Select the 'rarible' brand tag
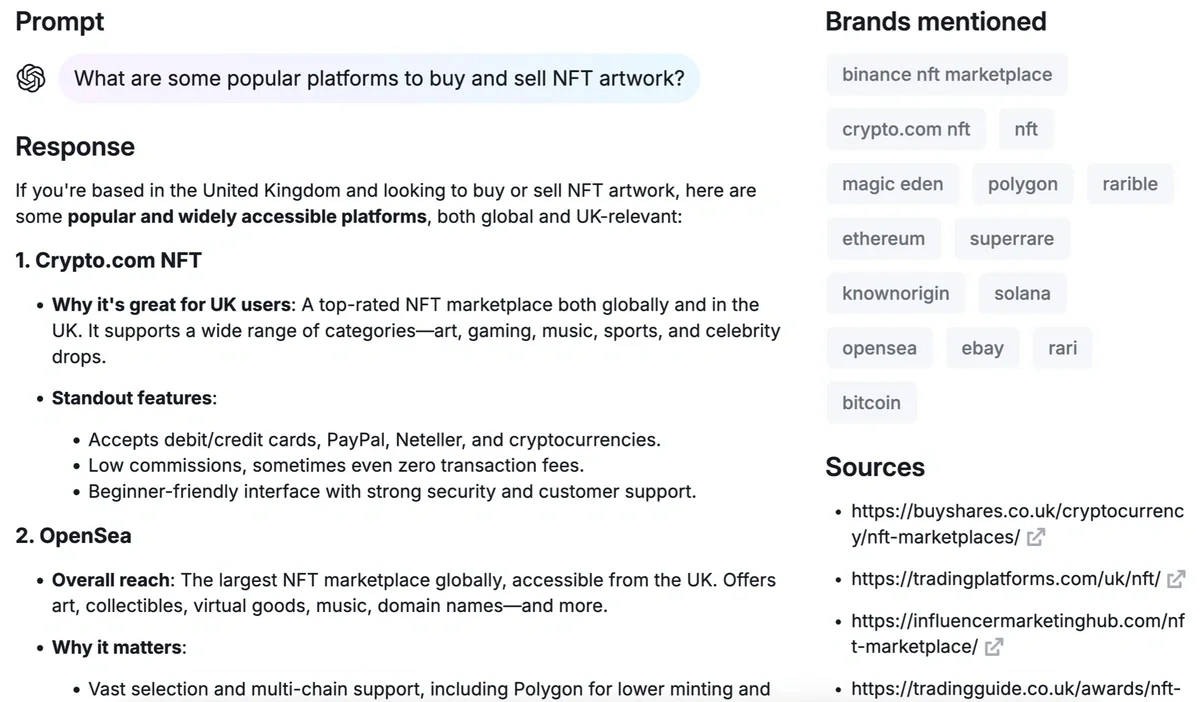Screen dimensions: 1200x702 coord(1129,184)
